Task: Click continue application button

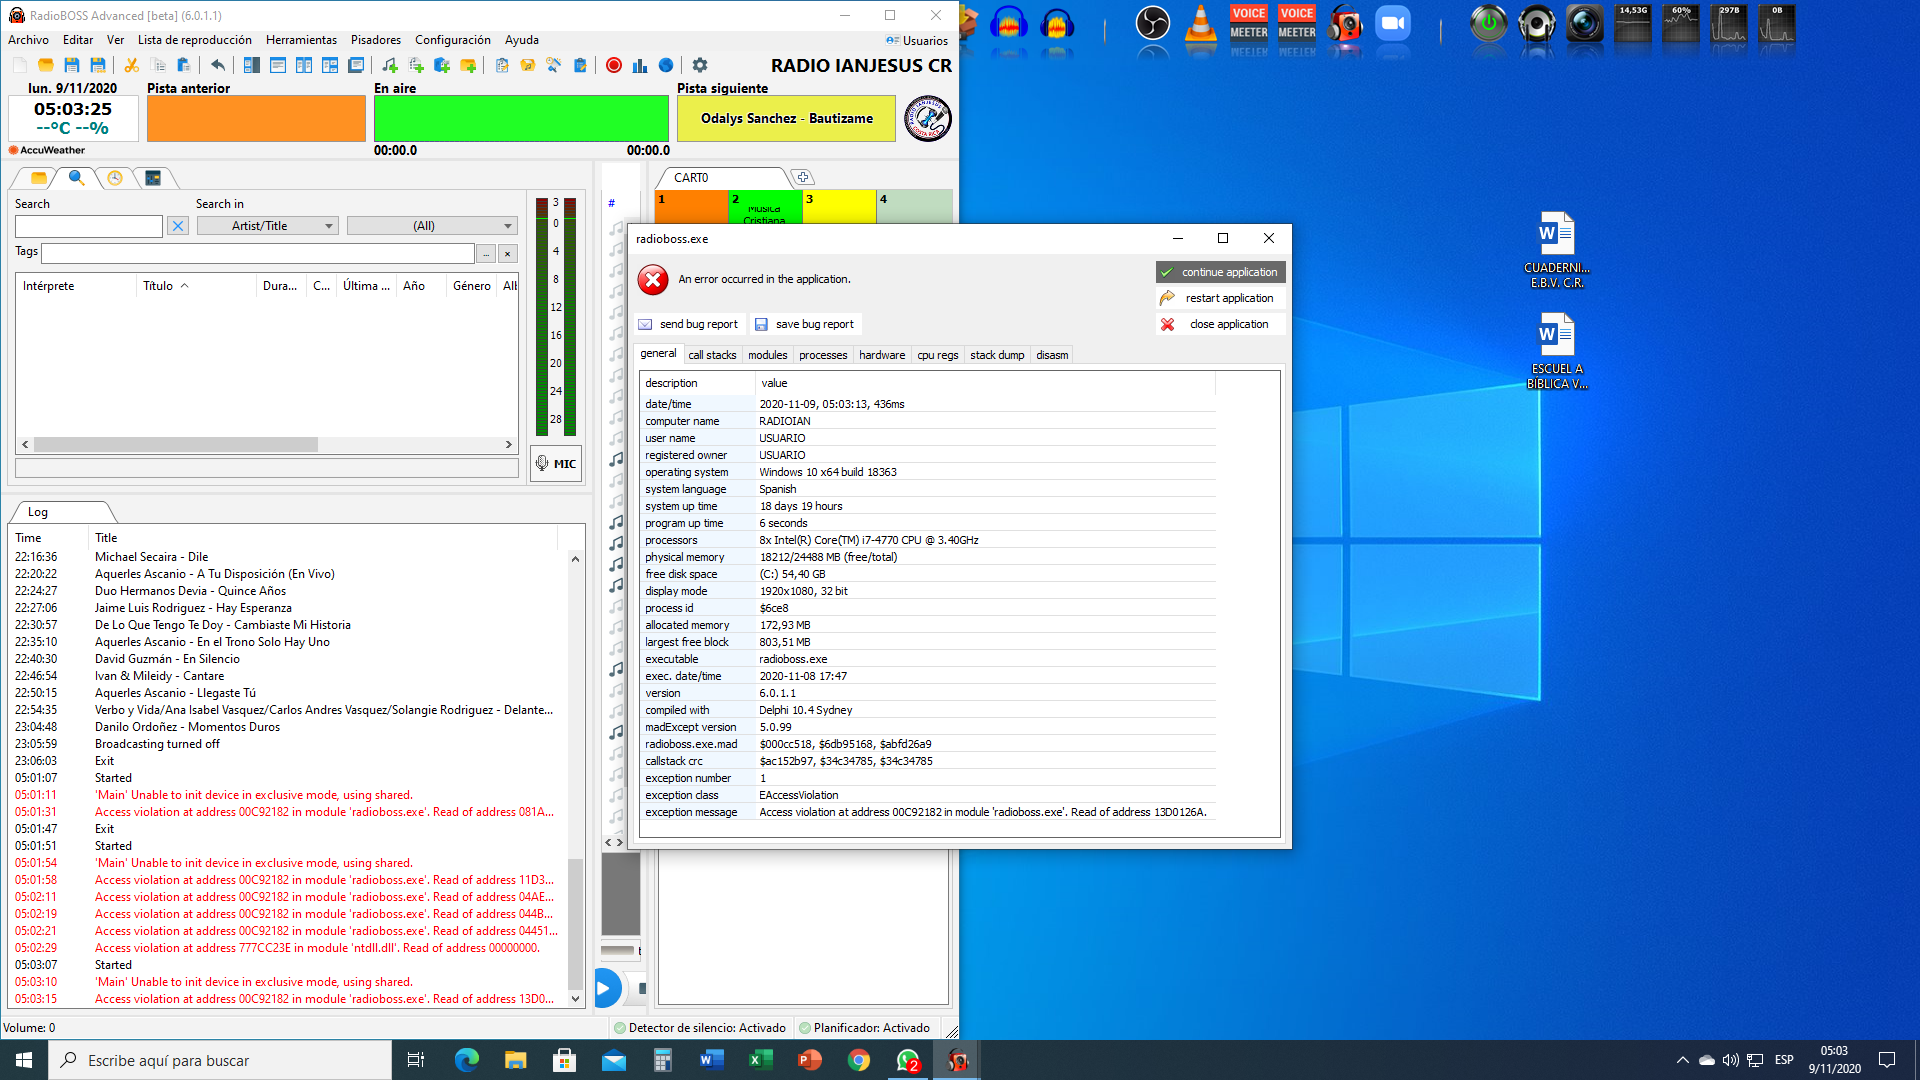Action: coord(1220,272)
